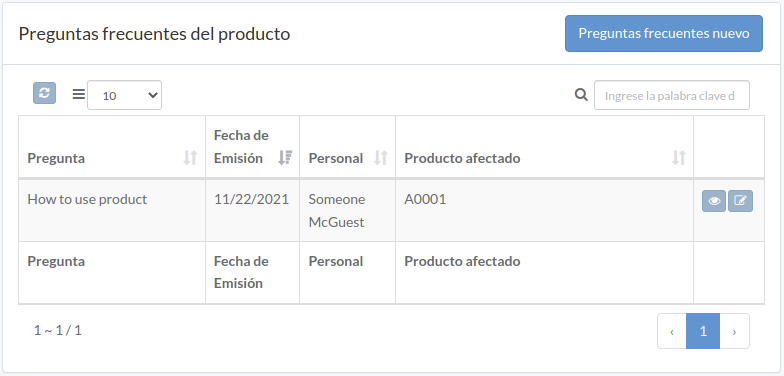
Task: Open the rows per page dropdown
Action: [124, 95]
